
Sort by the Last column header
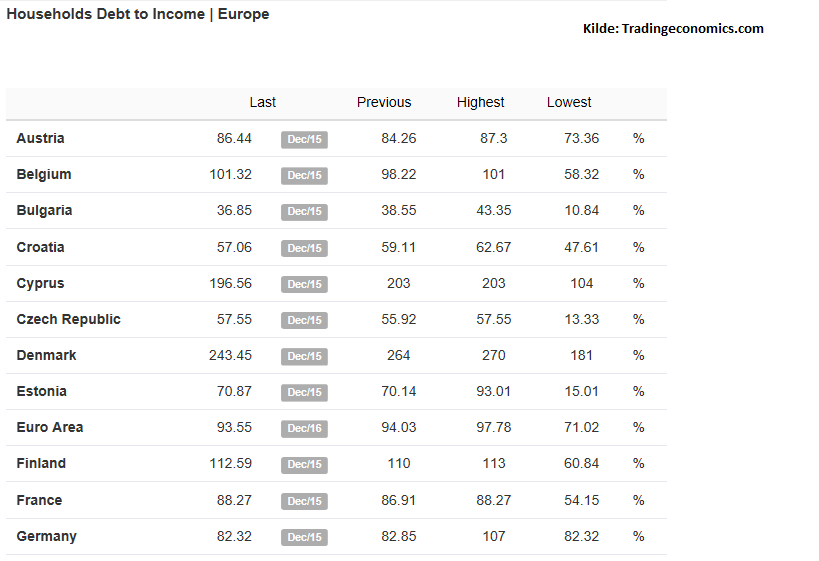point(263,102)
